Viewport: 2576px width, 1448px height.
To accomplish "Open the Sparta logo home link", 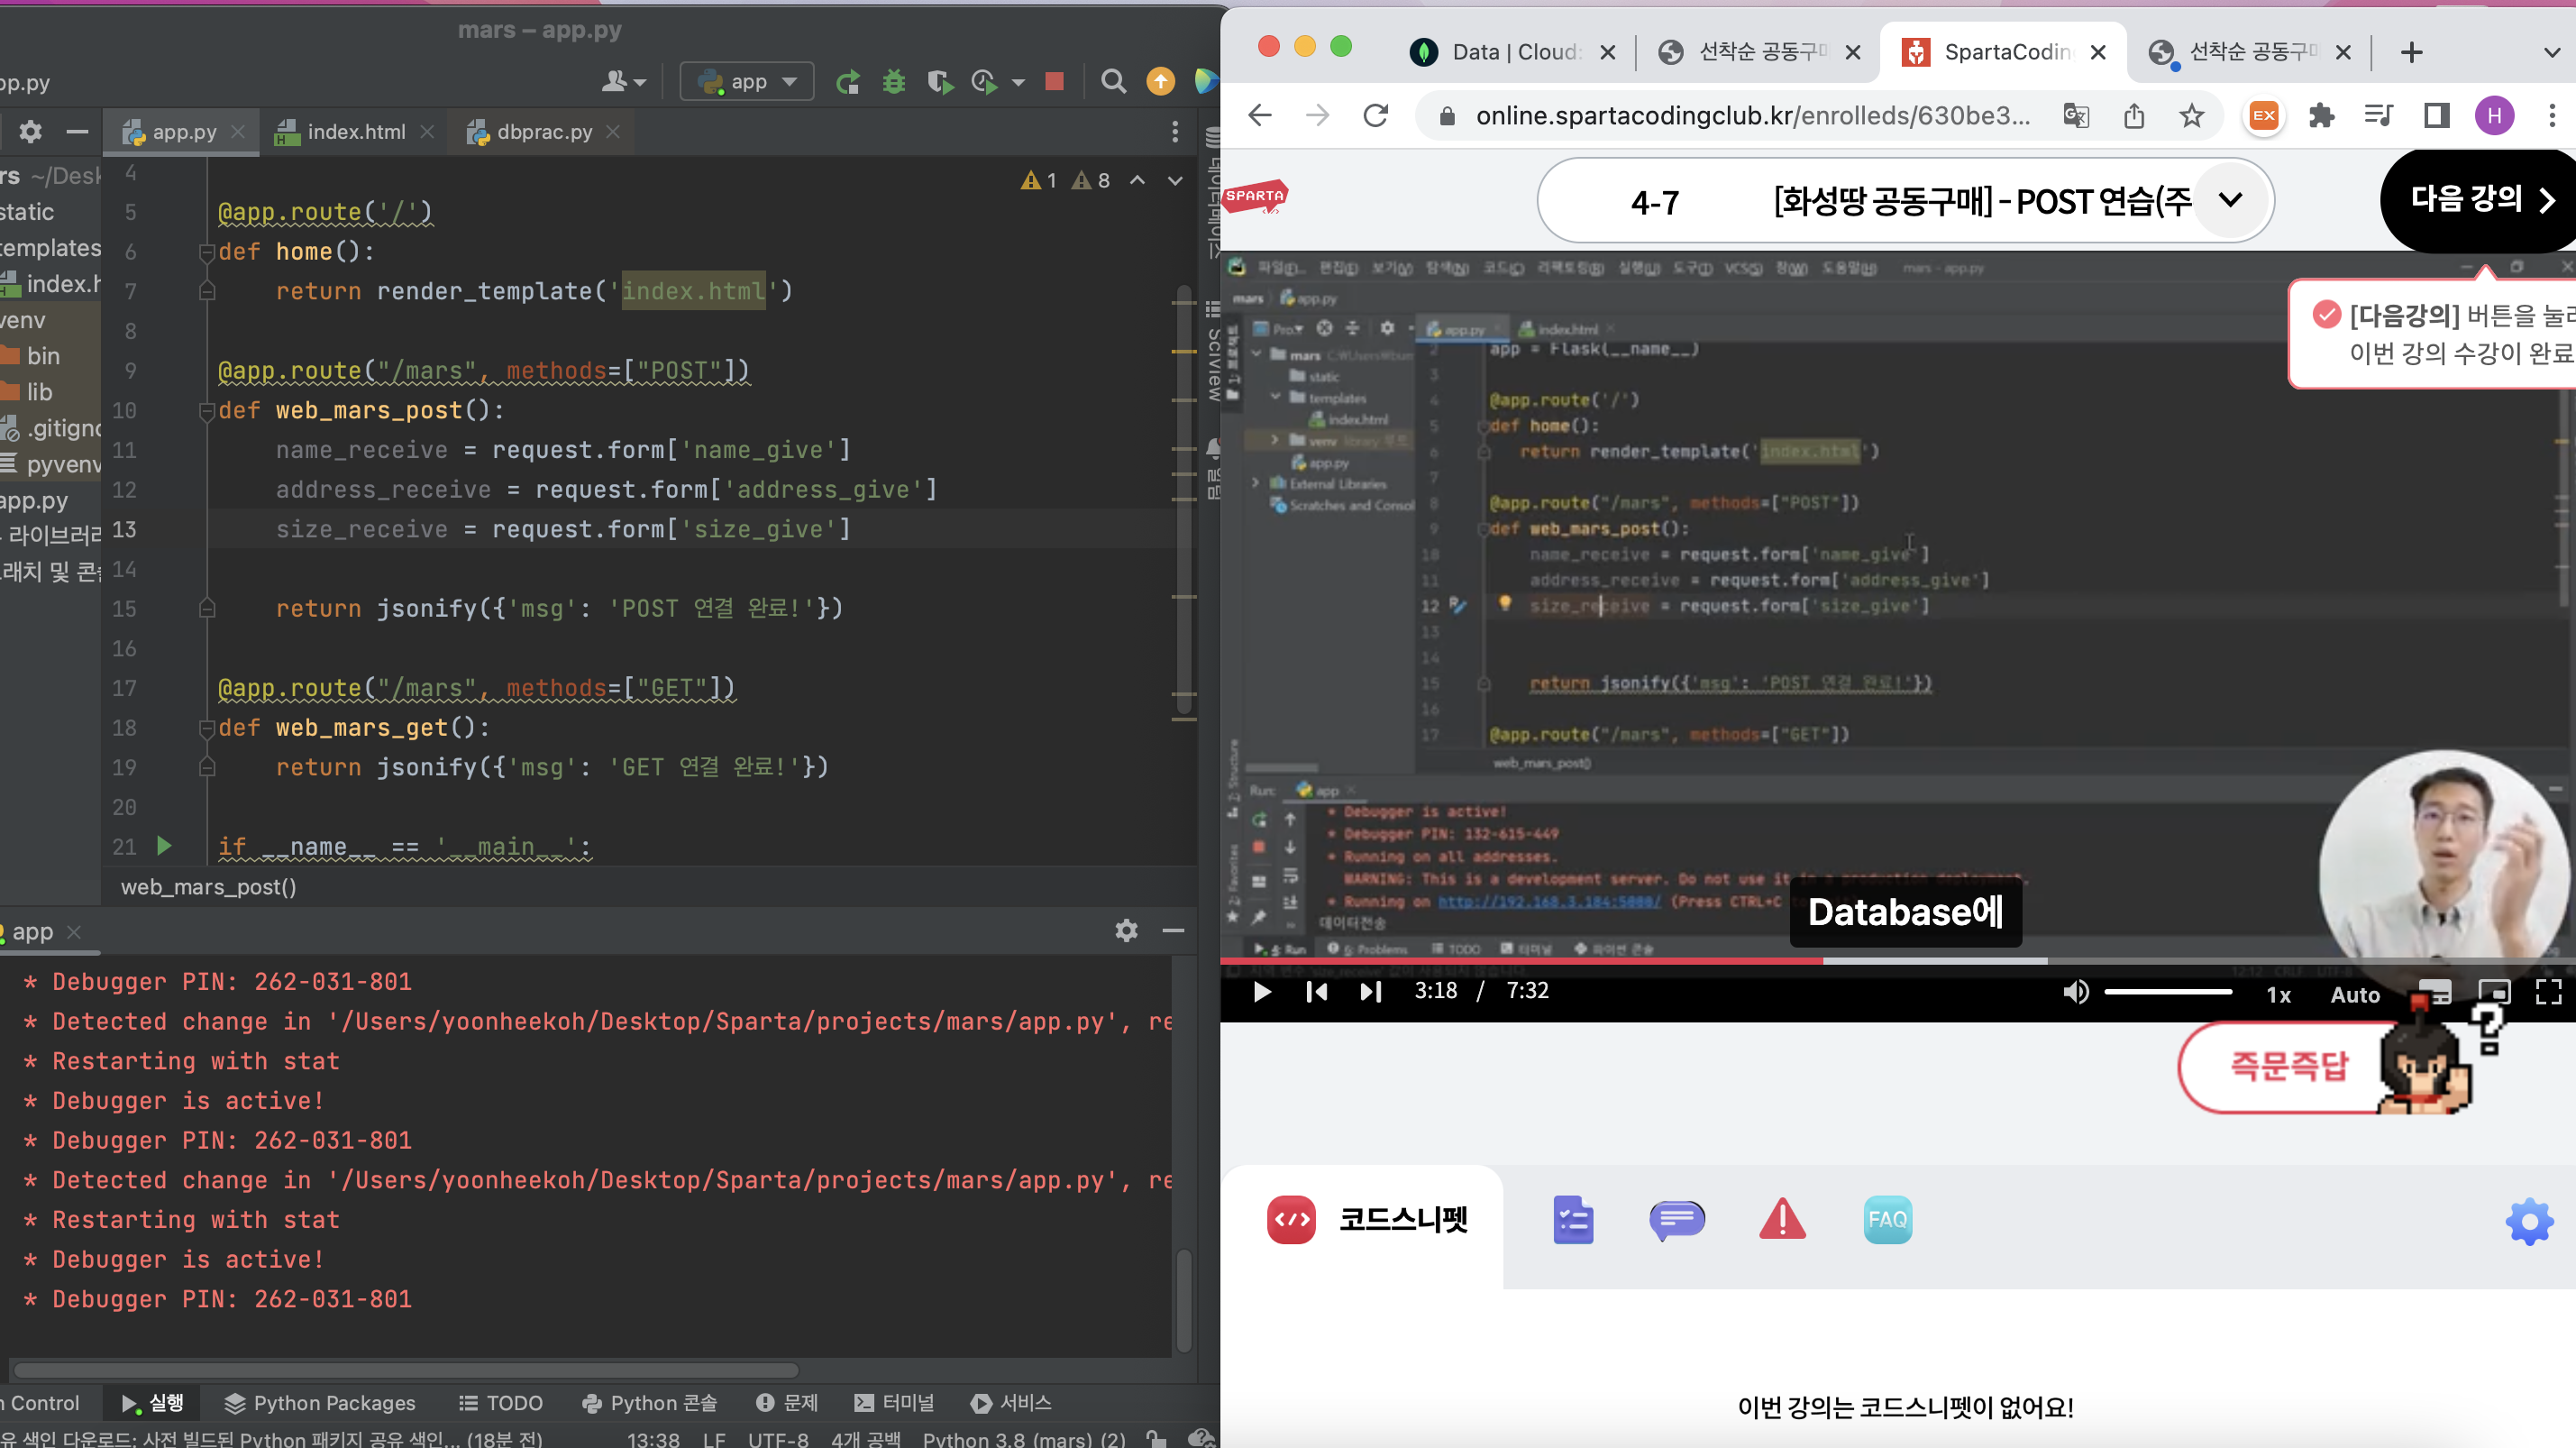I will click(x=1256, y=196).
